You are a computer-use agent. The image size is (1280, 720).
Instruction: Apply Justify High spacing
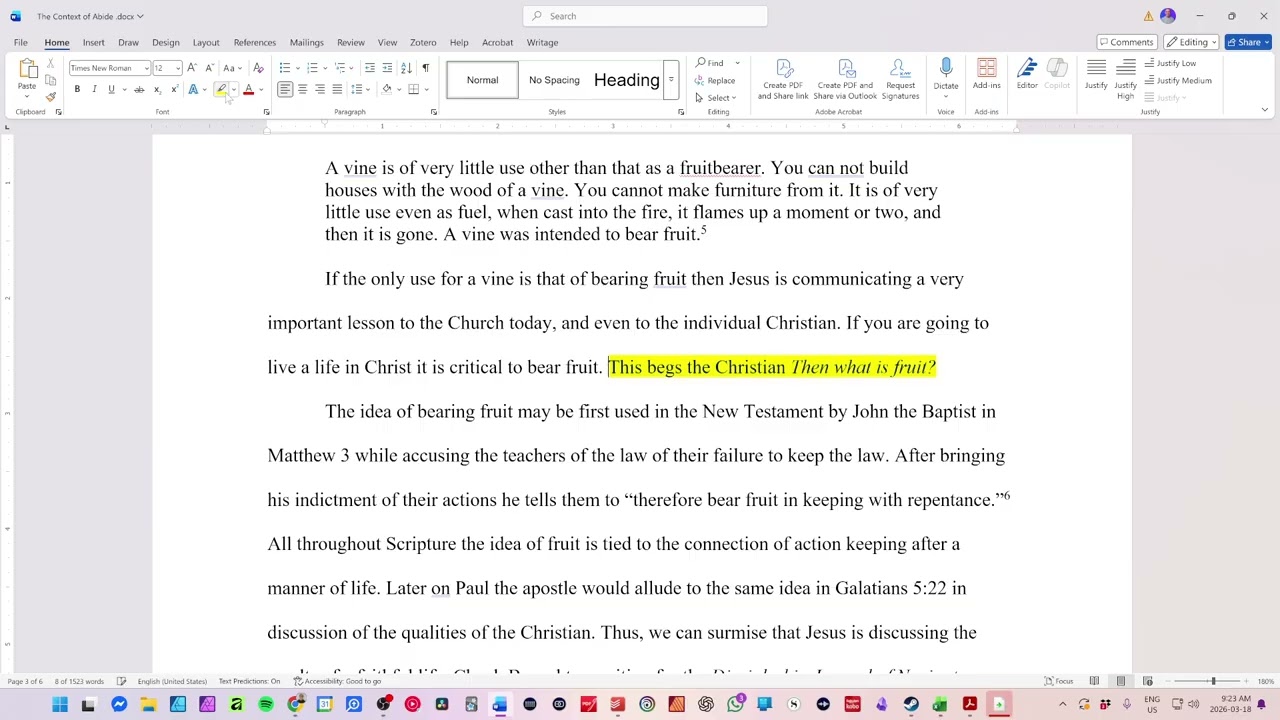1126,79
